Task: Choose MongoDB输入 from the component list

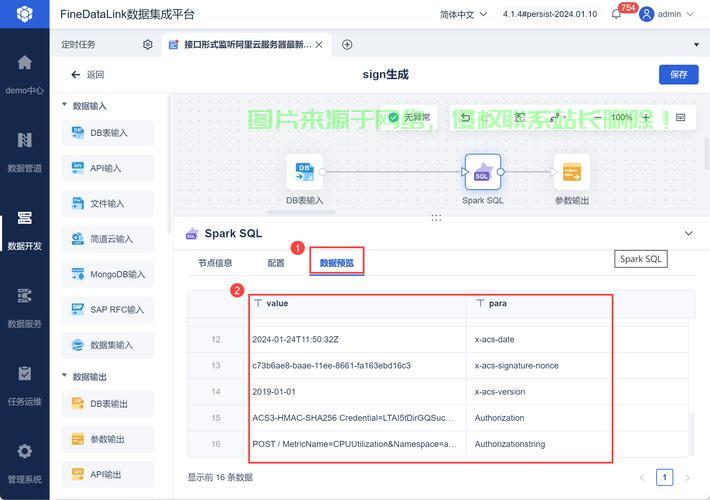Action: 108,274
